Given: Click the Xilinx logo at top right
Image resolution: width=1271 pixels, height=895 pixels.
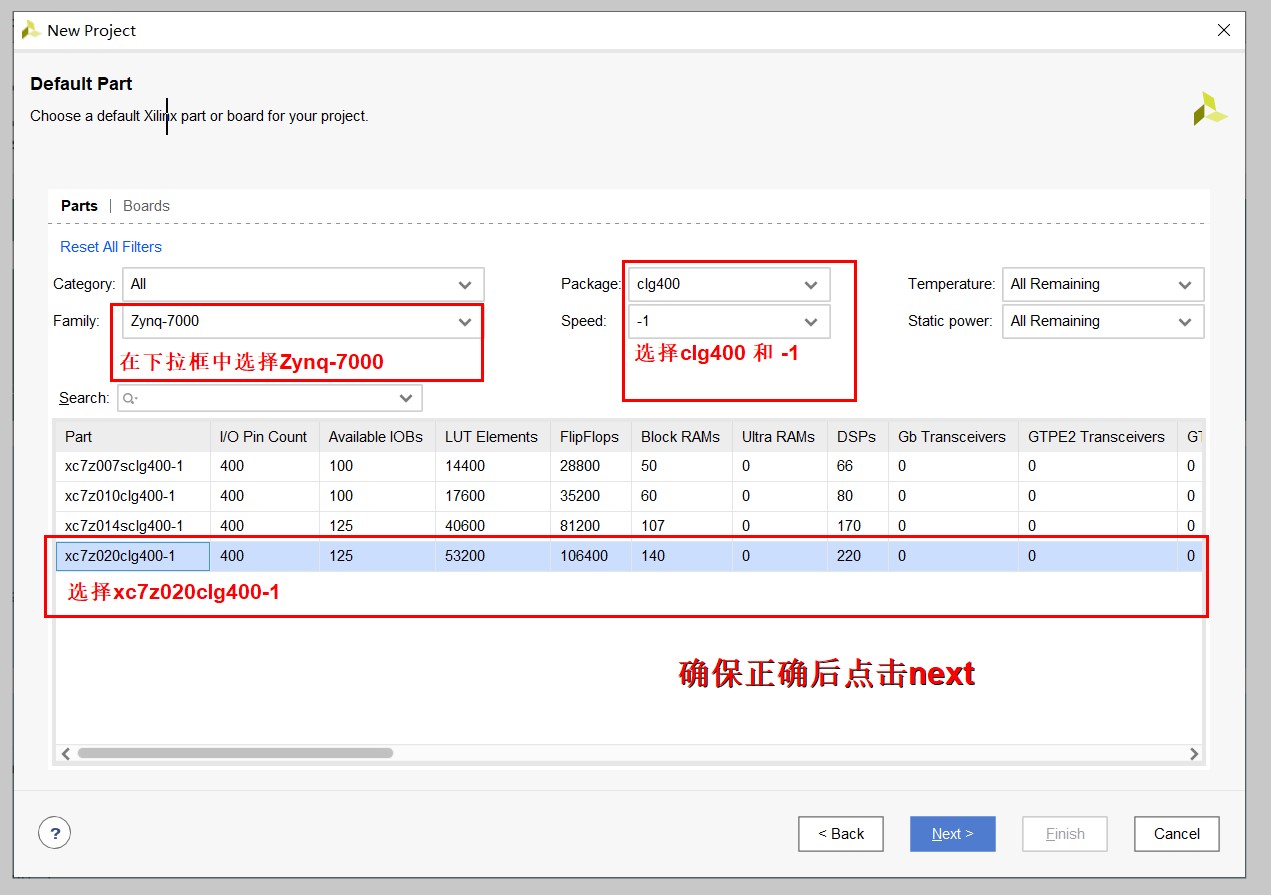Looking at the screenshot, I should [x=1209, y=108].
